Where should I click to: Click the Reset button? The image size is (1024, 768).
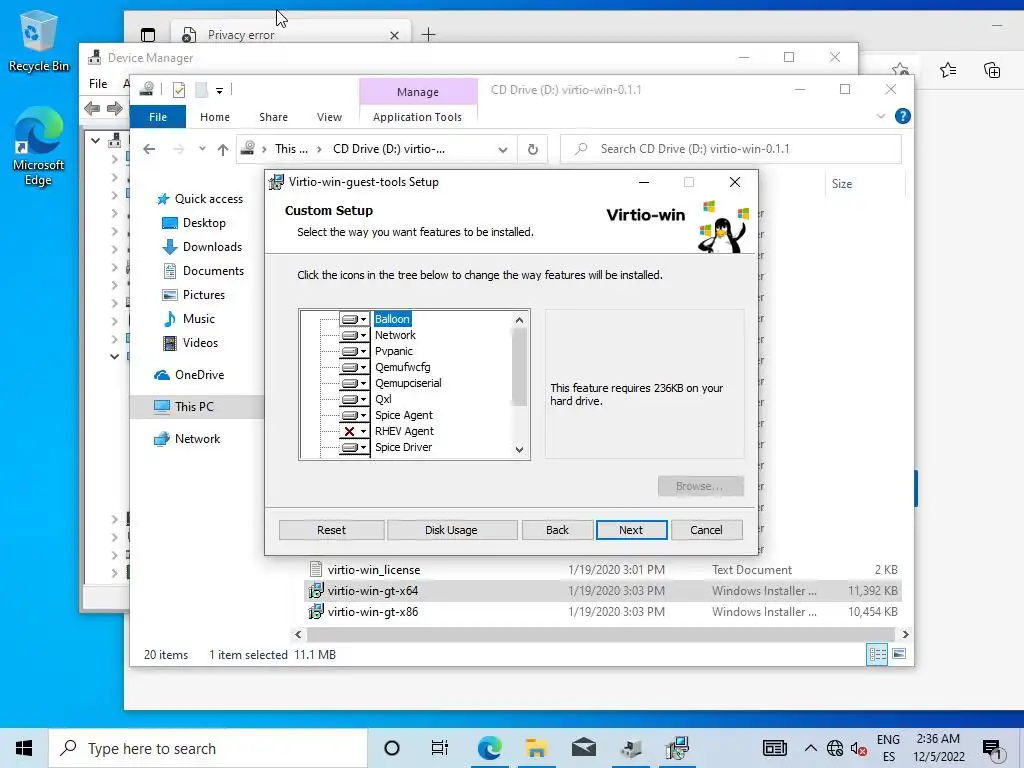click(x=331, y=530)
